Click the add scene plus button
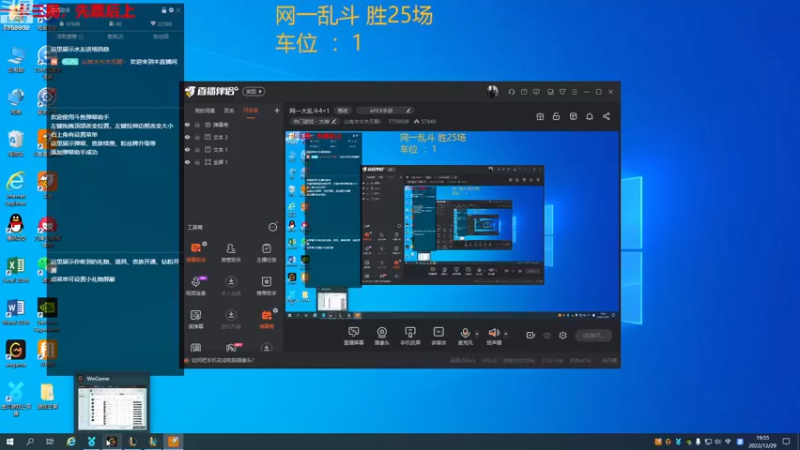This screenshot has height=450, width=800. (x=277, y=110)
